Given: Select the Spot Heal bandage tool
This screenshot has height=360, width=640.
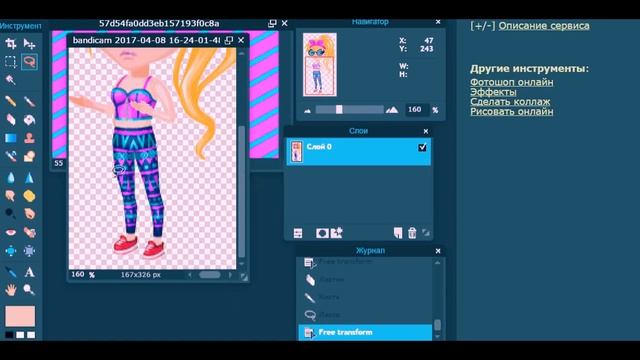Looking at the screenshot, I should click(x=29, y=232).
